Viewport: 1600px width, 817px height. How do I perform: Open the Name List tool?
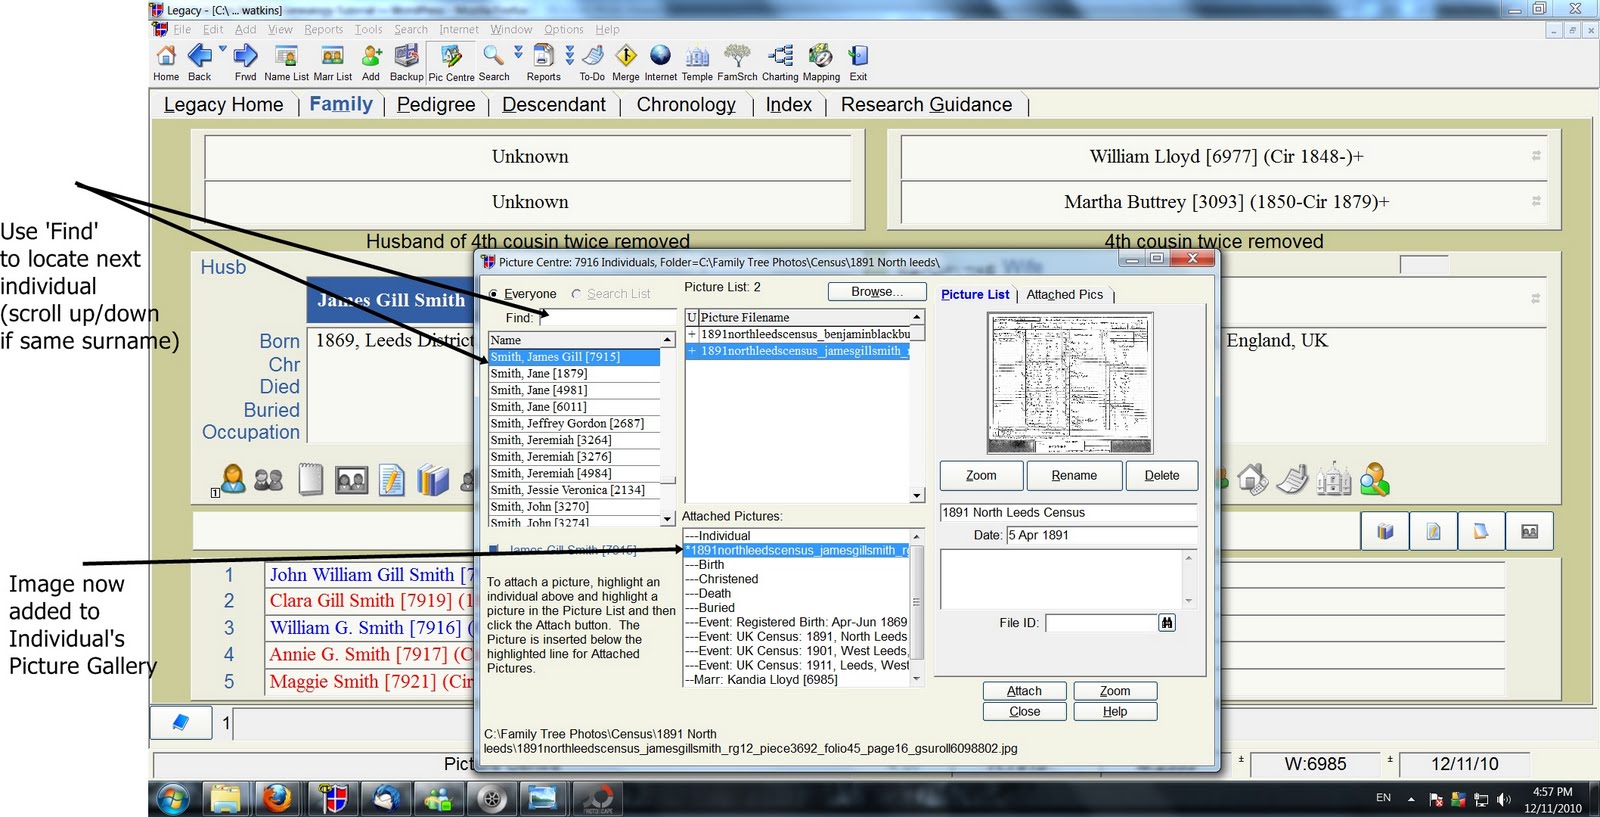coord(286,62)
